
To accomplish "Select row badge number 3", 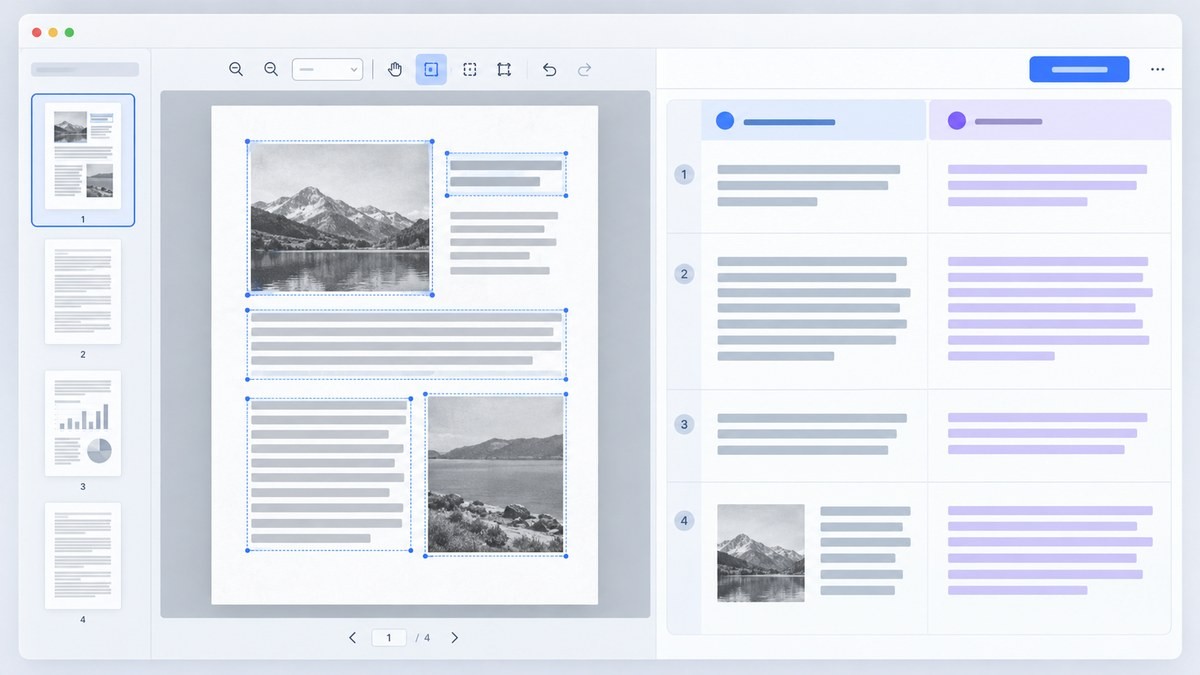I will click(684, 424).
